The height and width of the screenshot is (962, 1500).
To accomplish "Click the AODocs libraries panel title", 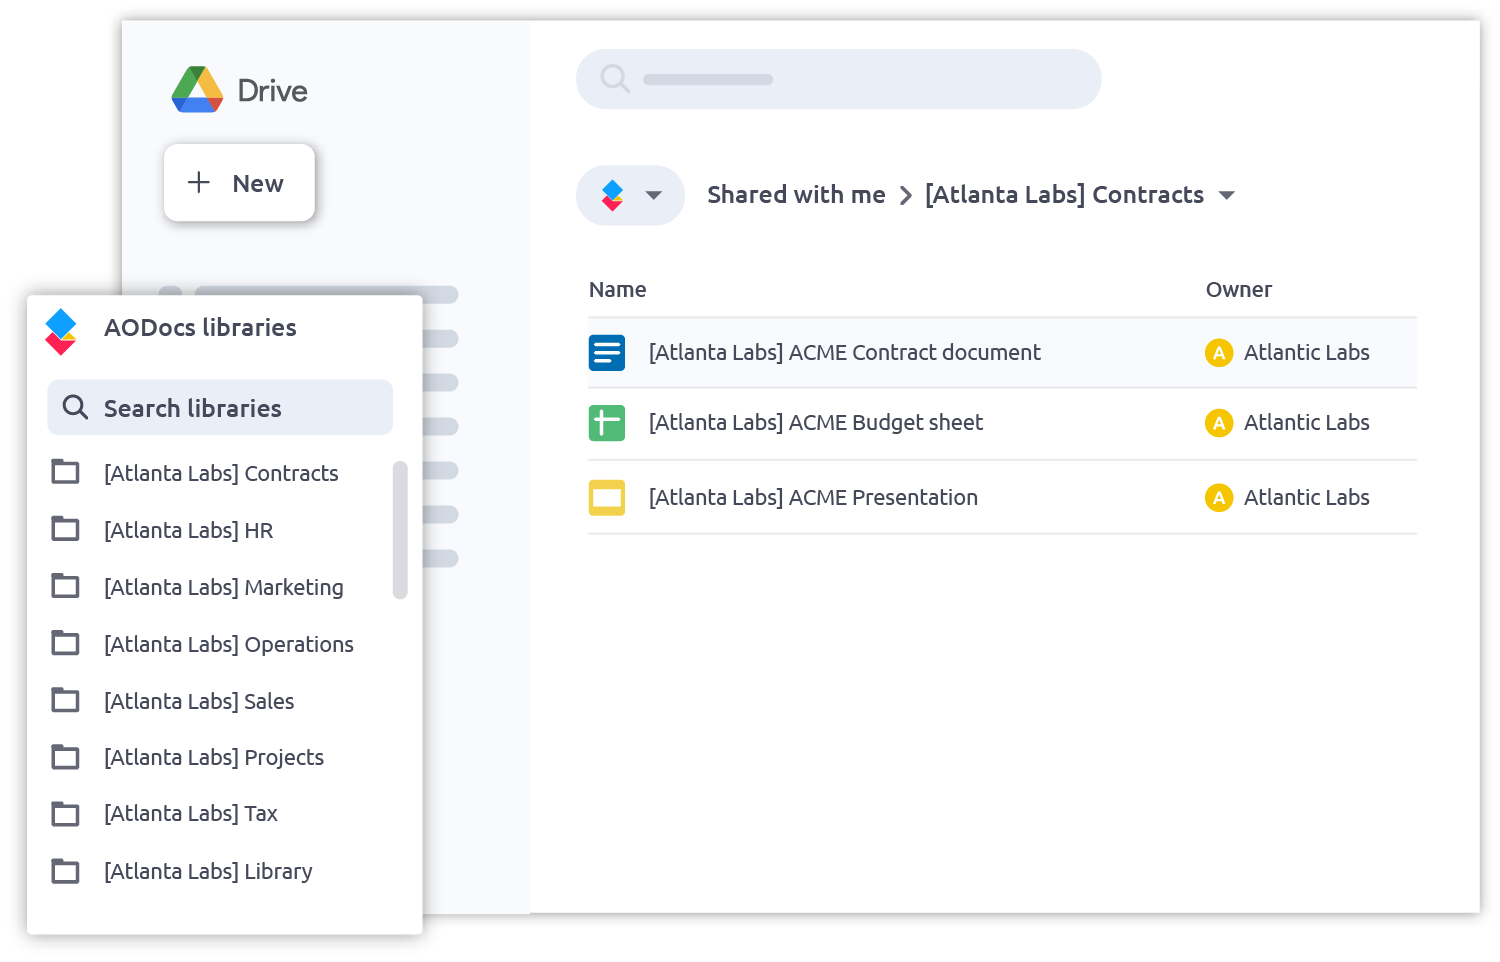I will point(200,327).
